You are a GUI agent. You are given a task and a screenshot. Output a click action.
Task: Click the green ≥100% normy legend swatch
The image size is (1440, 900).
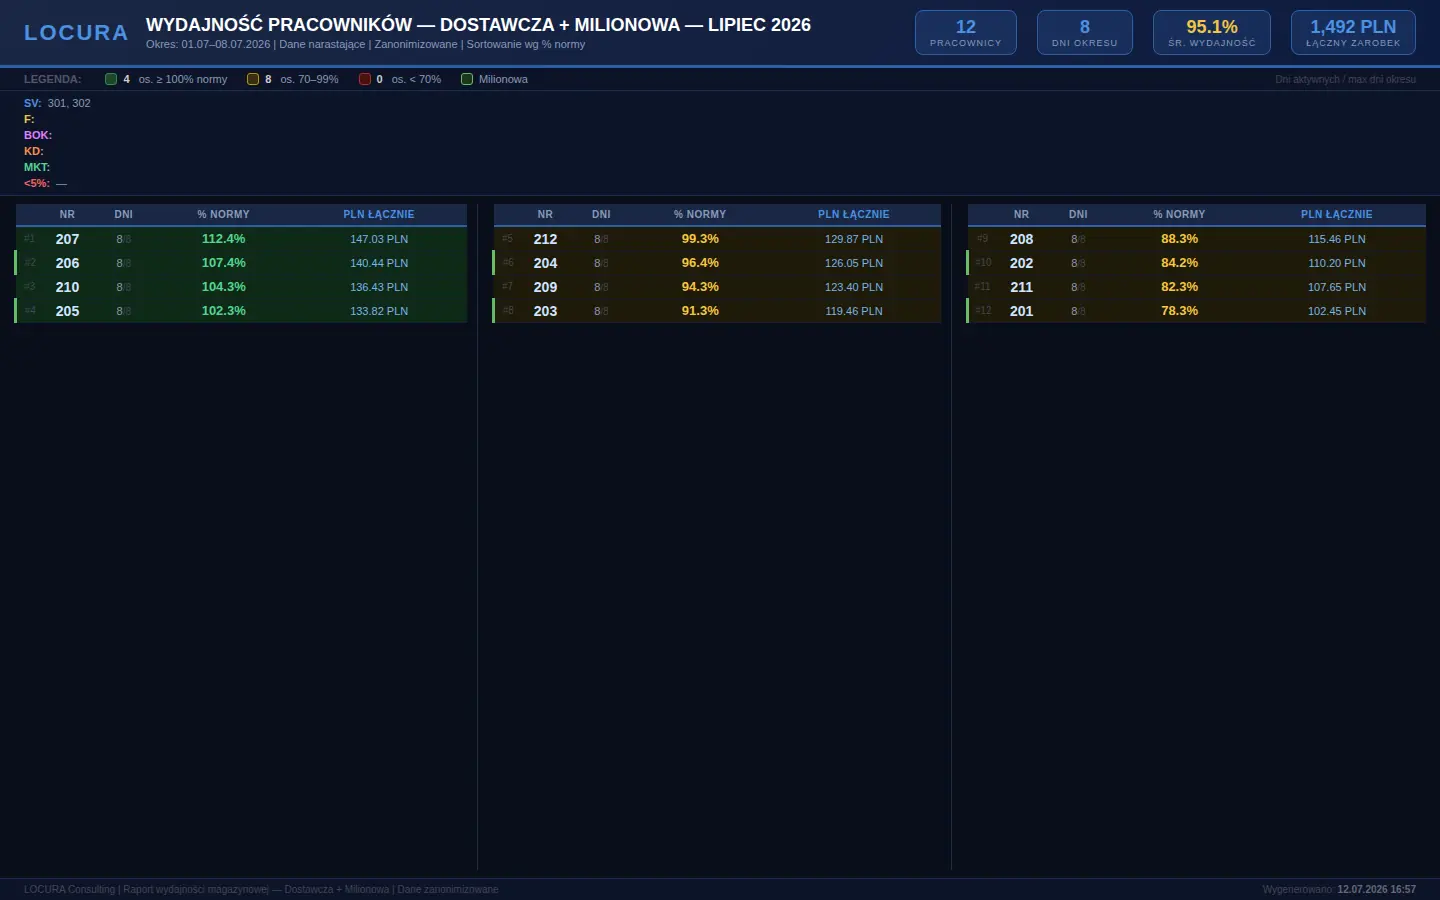[111, 79]
